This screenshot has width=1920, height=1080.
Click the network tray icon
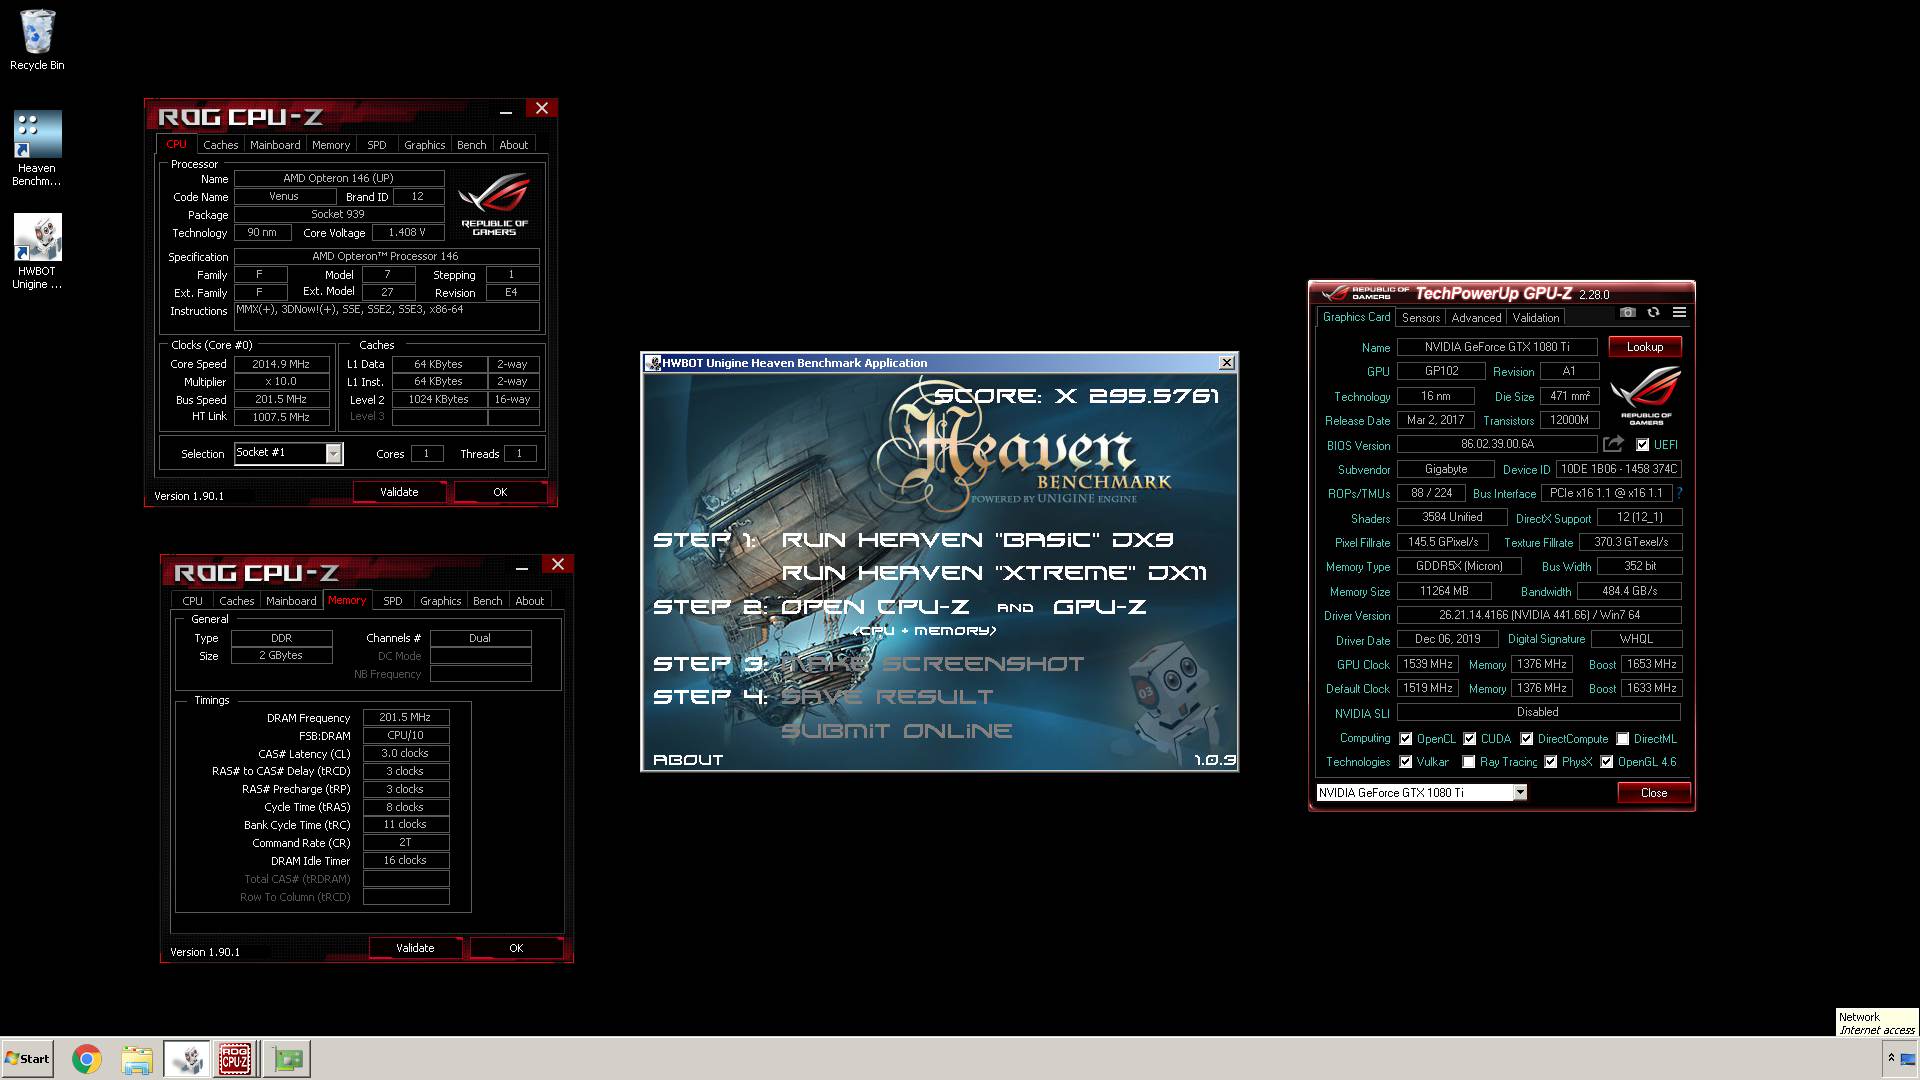1909,1058
